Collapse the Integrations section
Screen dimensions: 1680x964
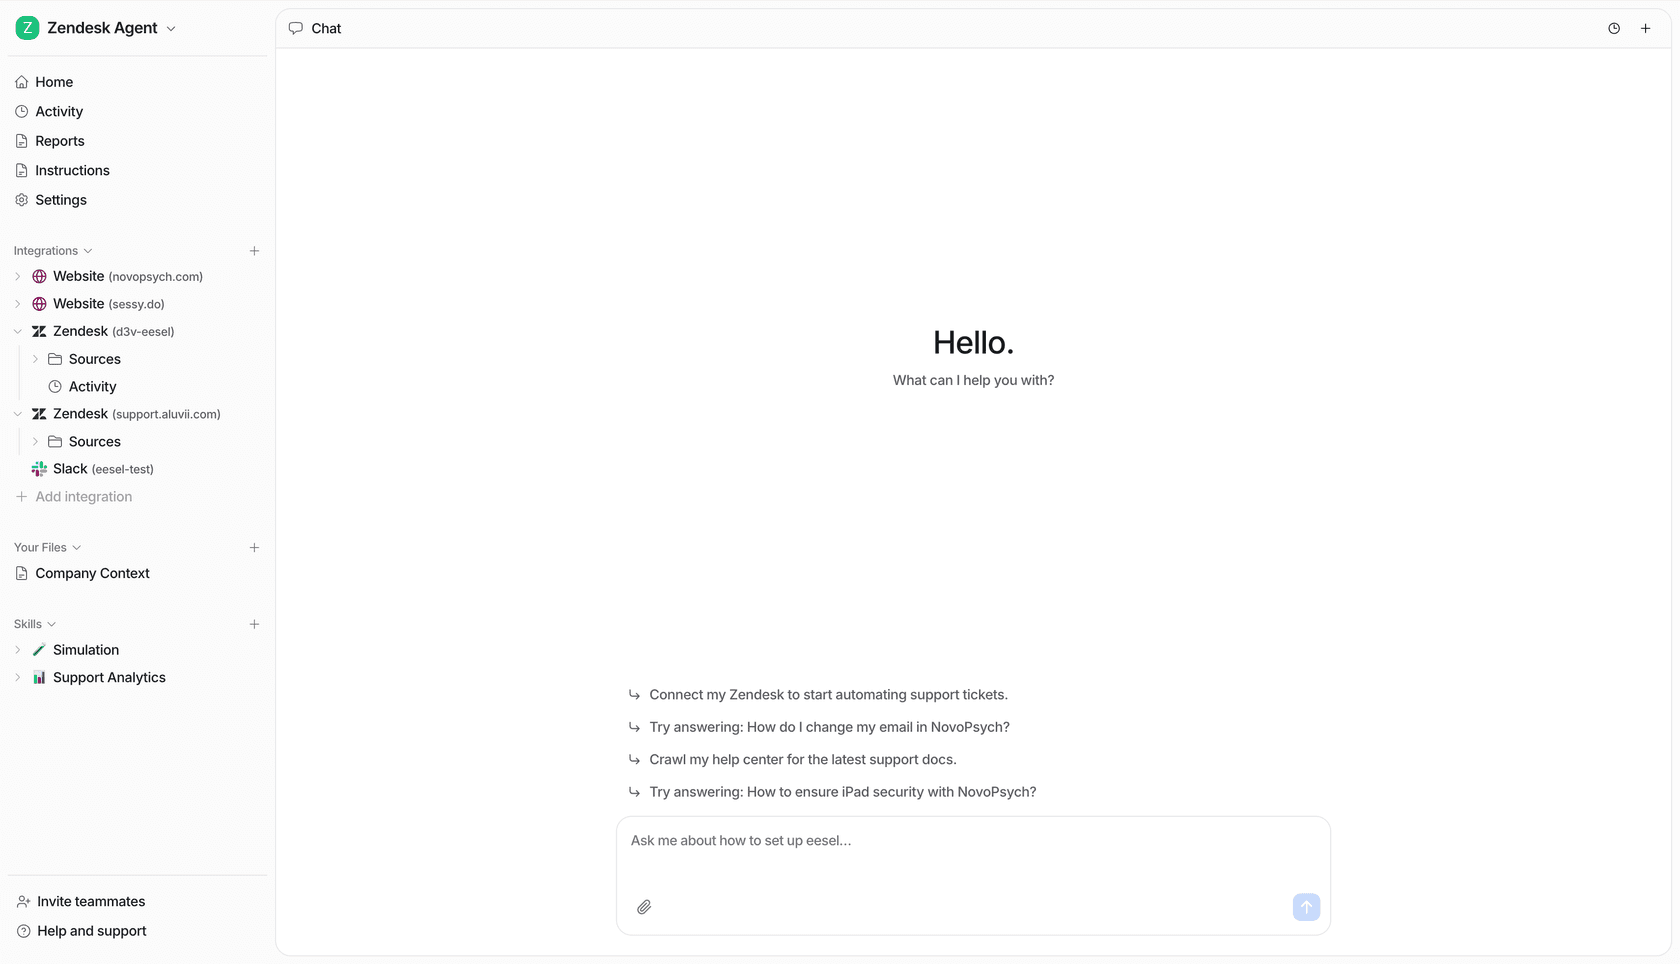[x=87, y=250]
